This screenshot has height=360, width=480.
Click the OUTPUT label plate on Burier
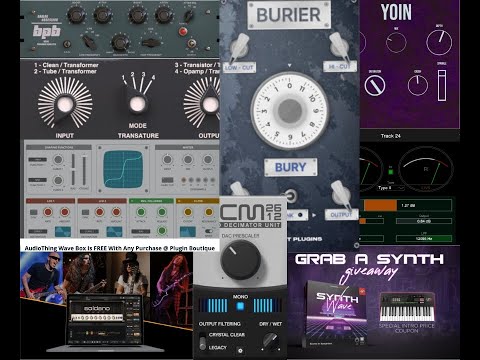click(341, 215)
